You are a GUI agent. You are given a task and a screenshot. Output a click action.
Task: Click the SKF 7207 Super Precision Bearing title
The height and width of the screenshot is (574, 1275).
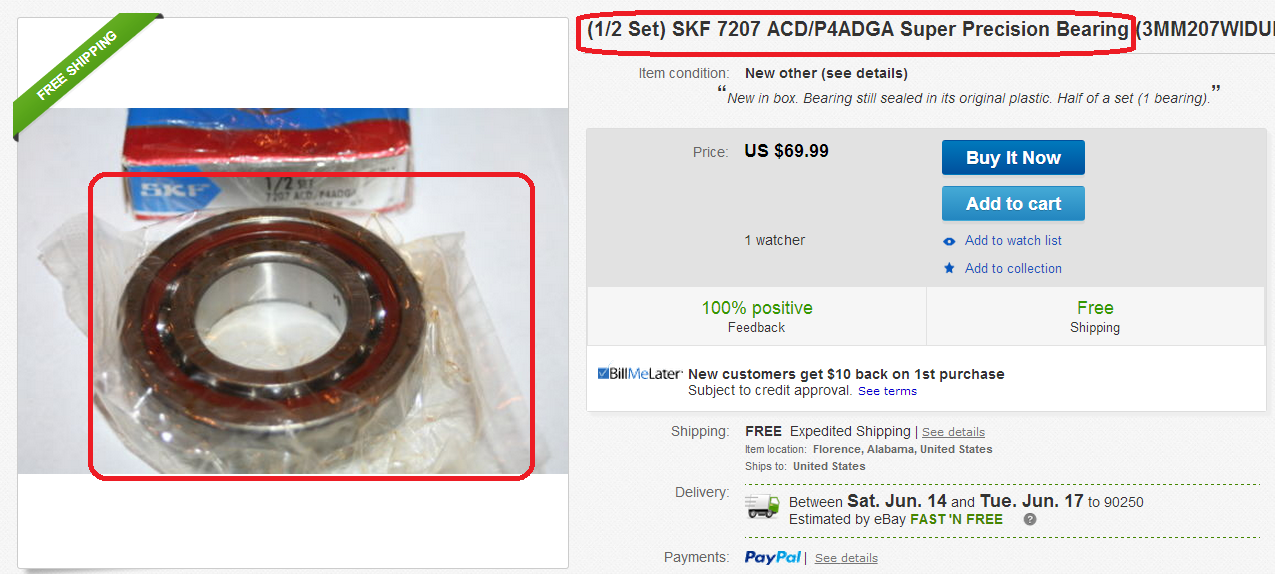pos(857,30)
